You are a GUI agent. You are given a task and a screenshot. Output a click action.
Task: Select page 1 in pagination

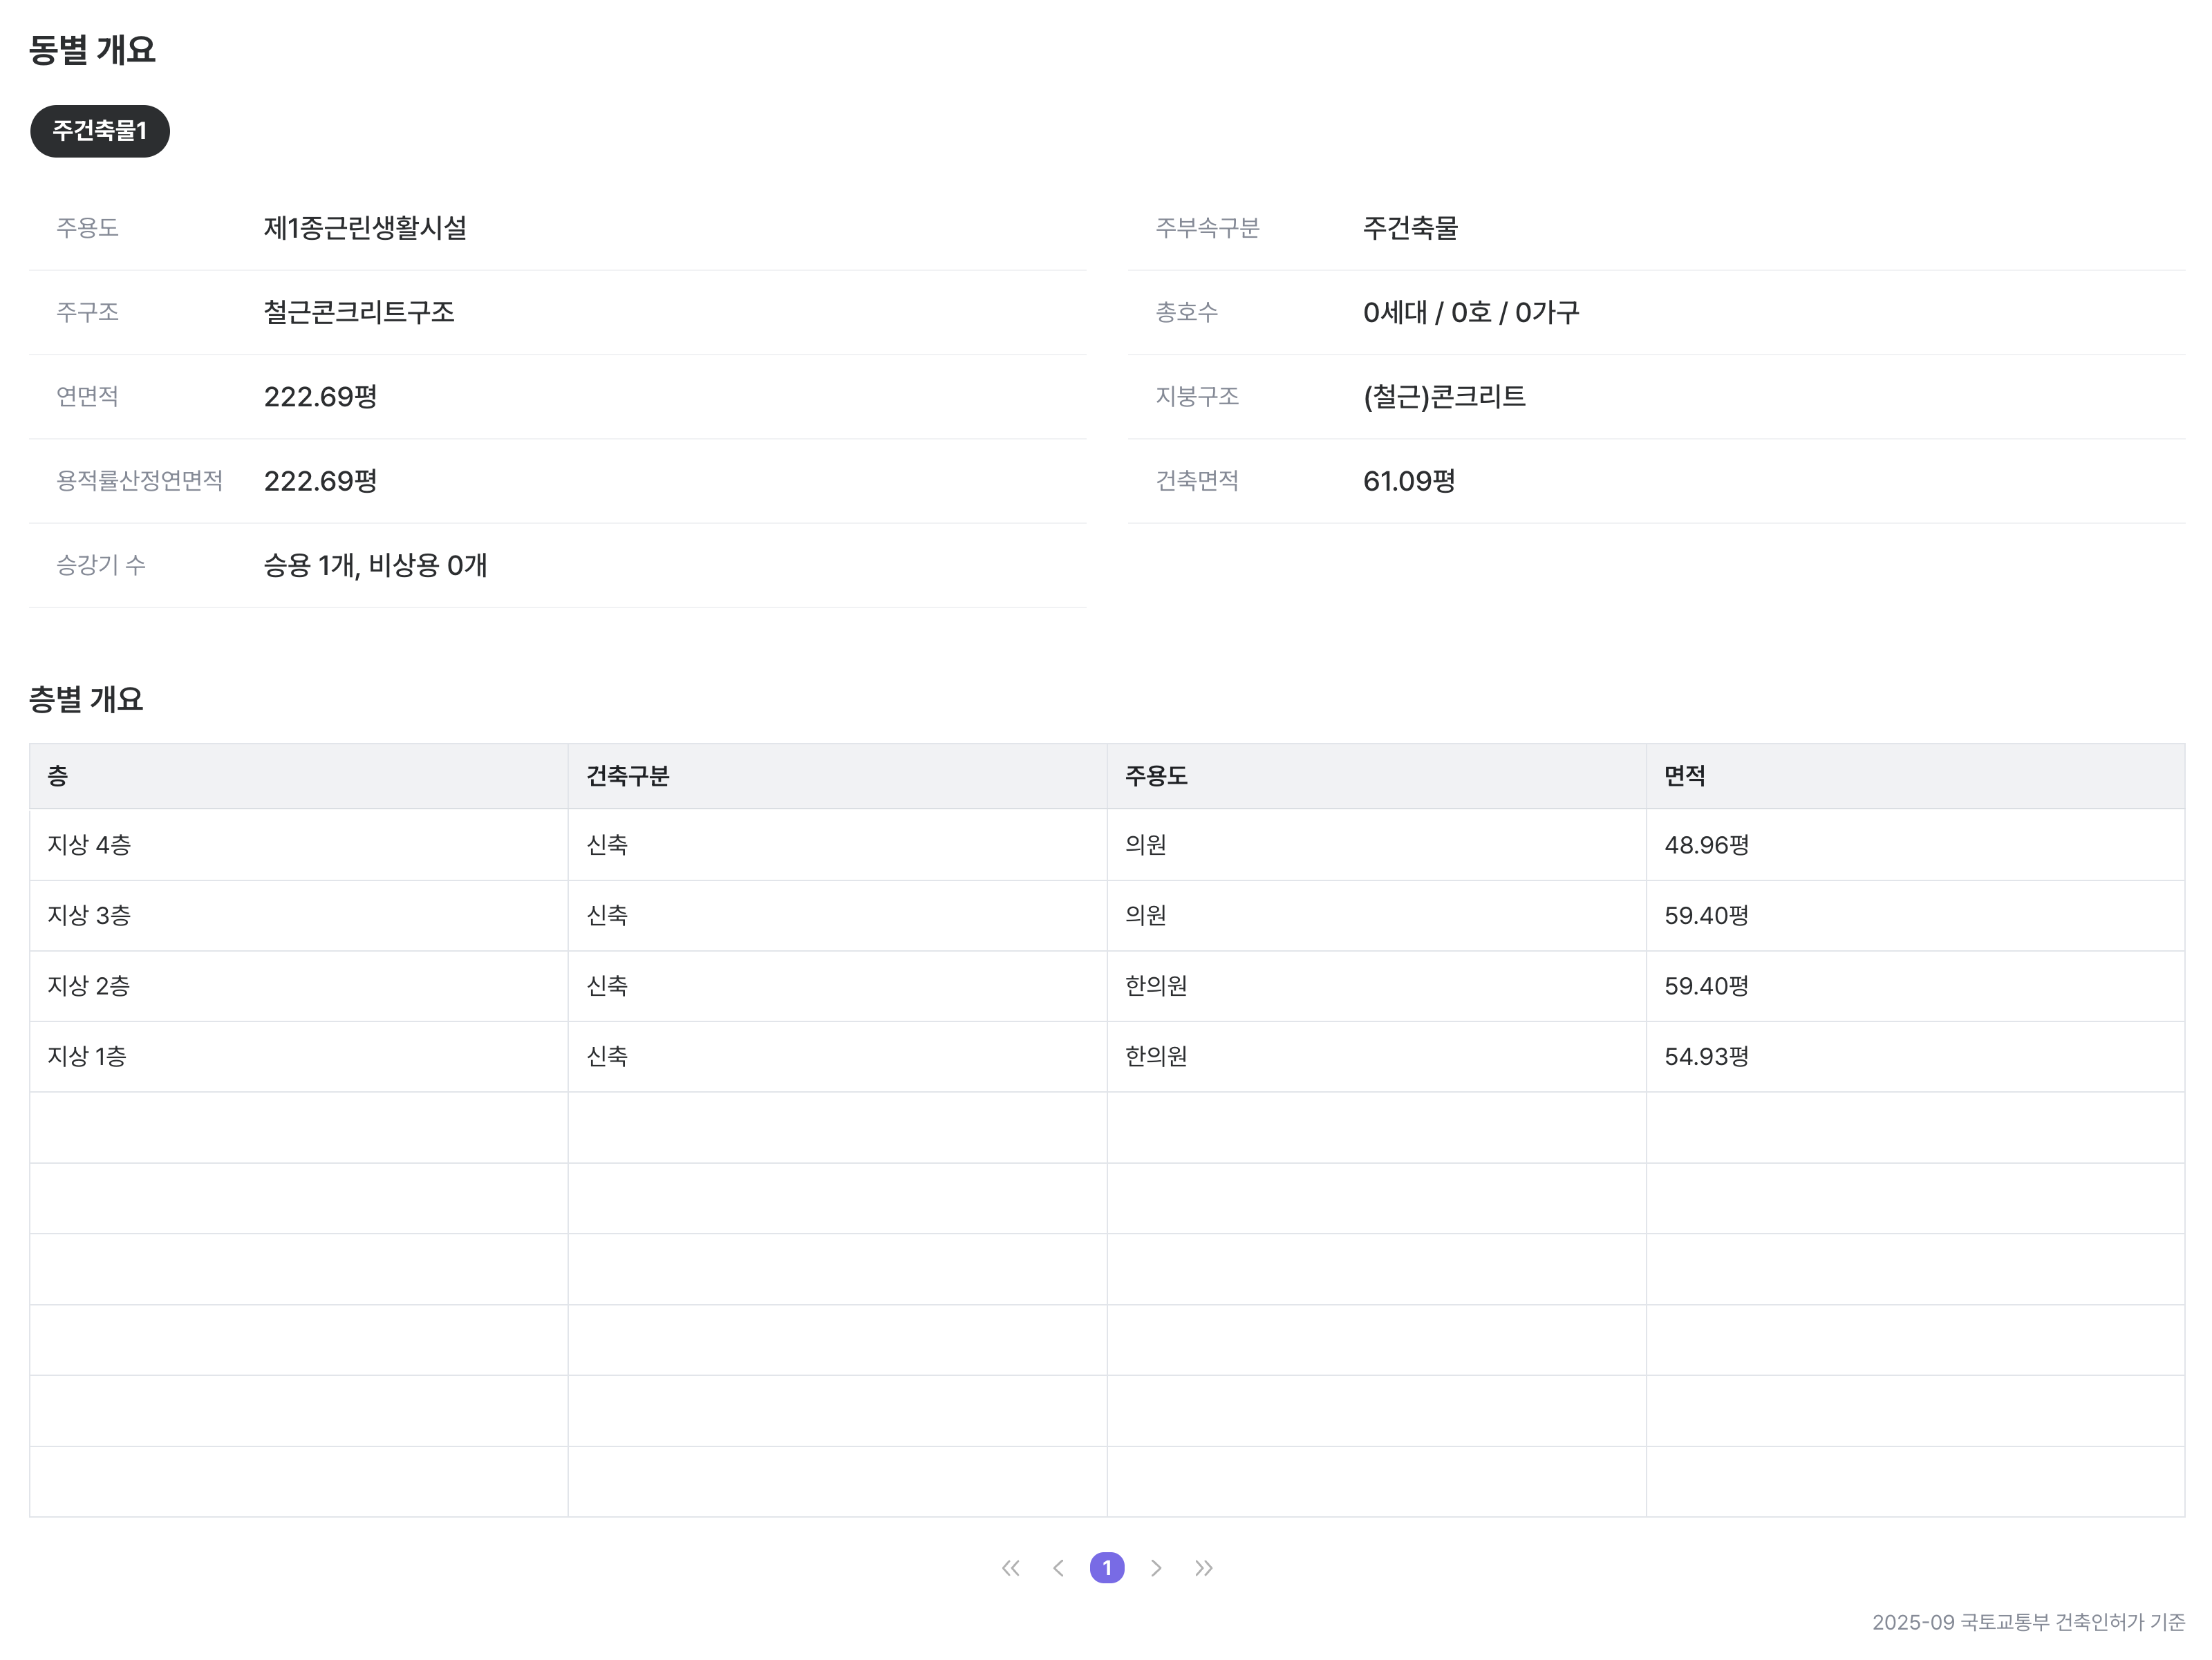[1106, 1568]
